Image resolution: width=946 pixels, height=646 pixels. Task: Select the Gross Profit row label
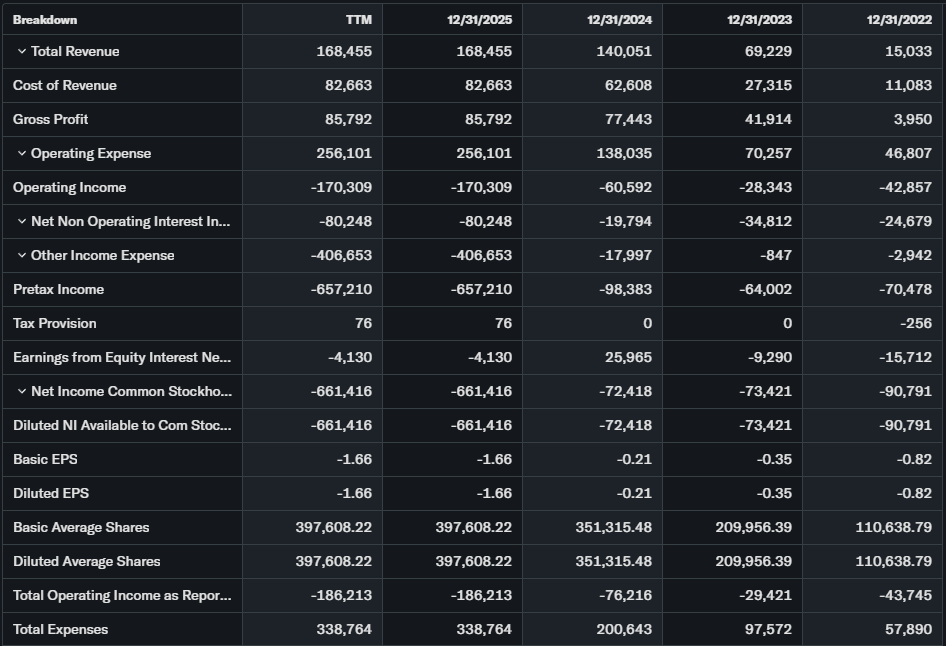pos(51,120)
